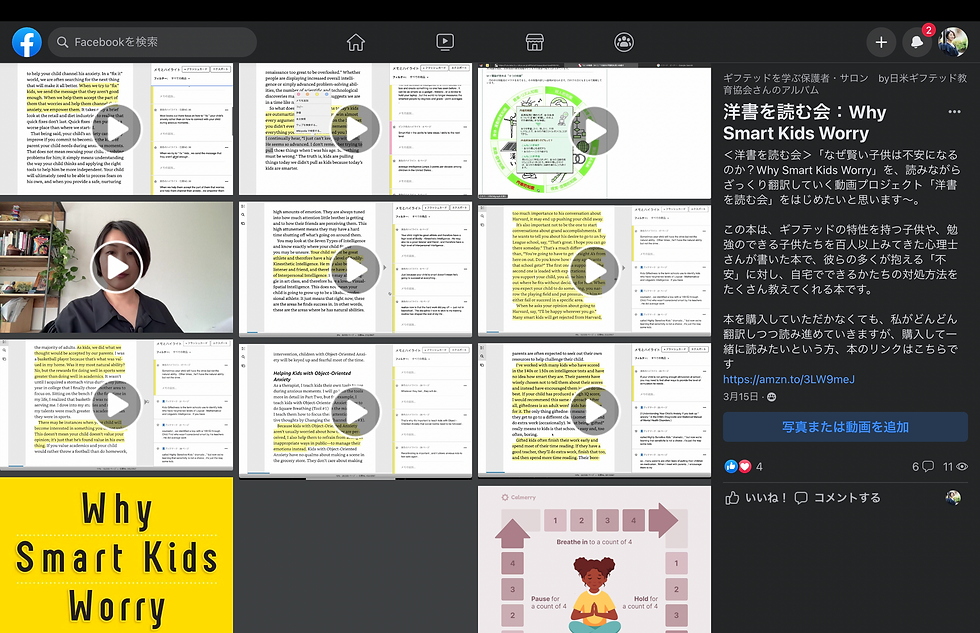The image size is (980, 633).
Task: View the like and heart reactions count
Action: [744, 466]
